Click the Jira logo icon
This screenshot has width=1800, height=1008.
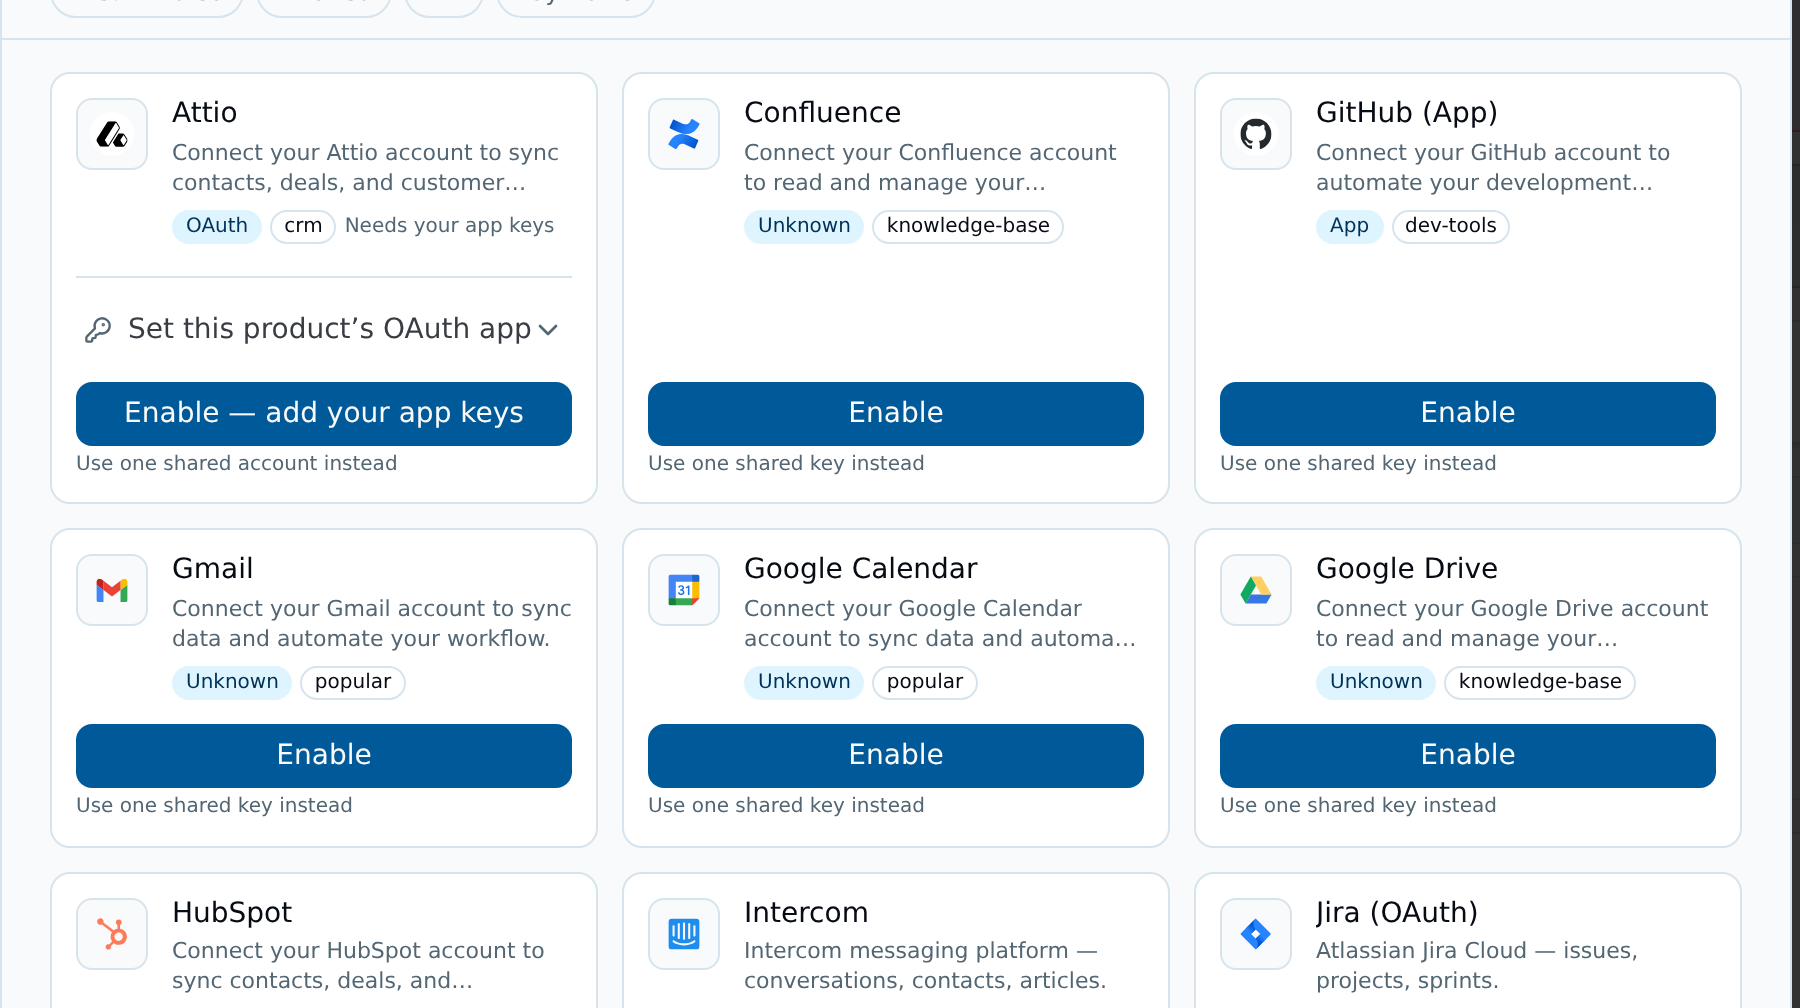tap(1256, 934)
